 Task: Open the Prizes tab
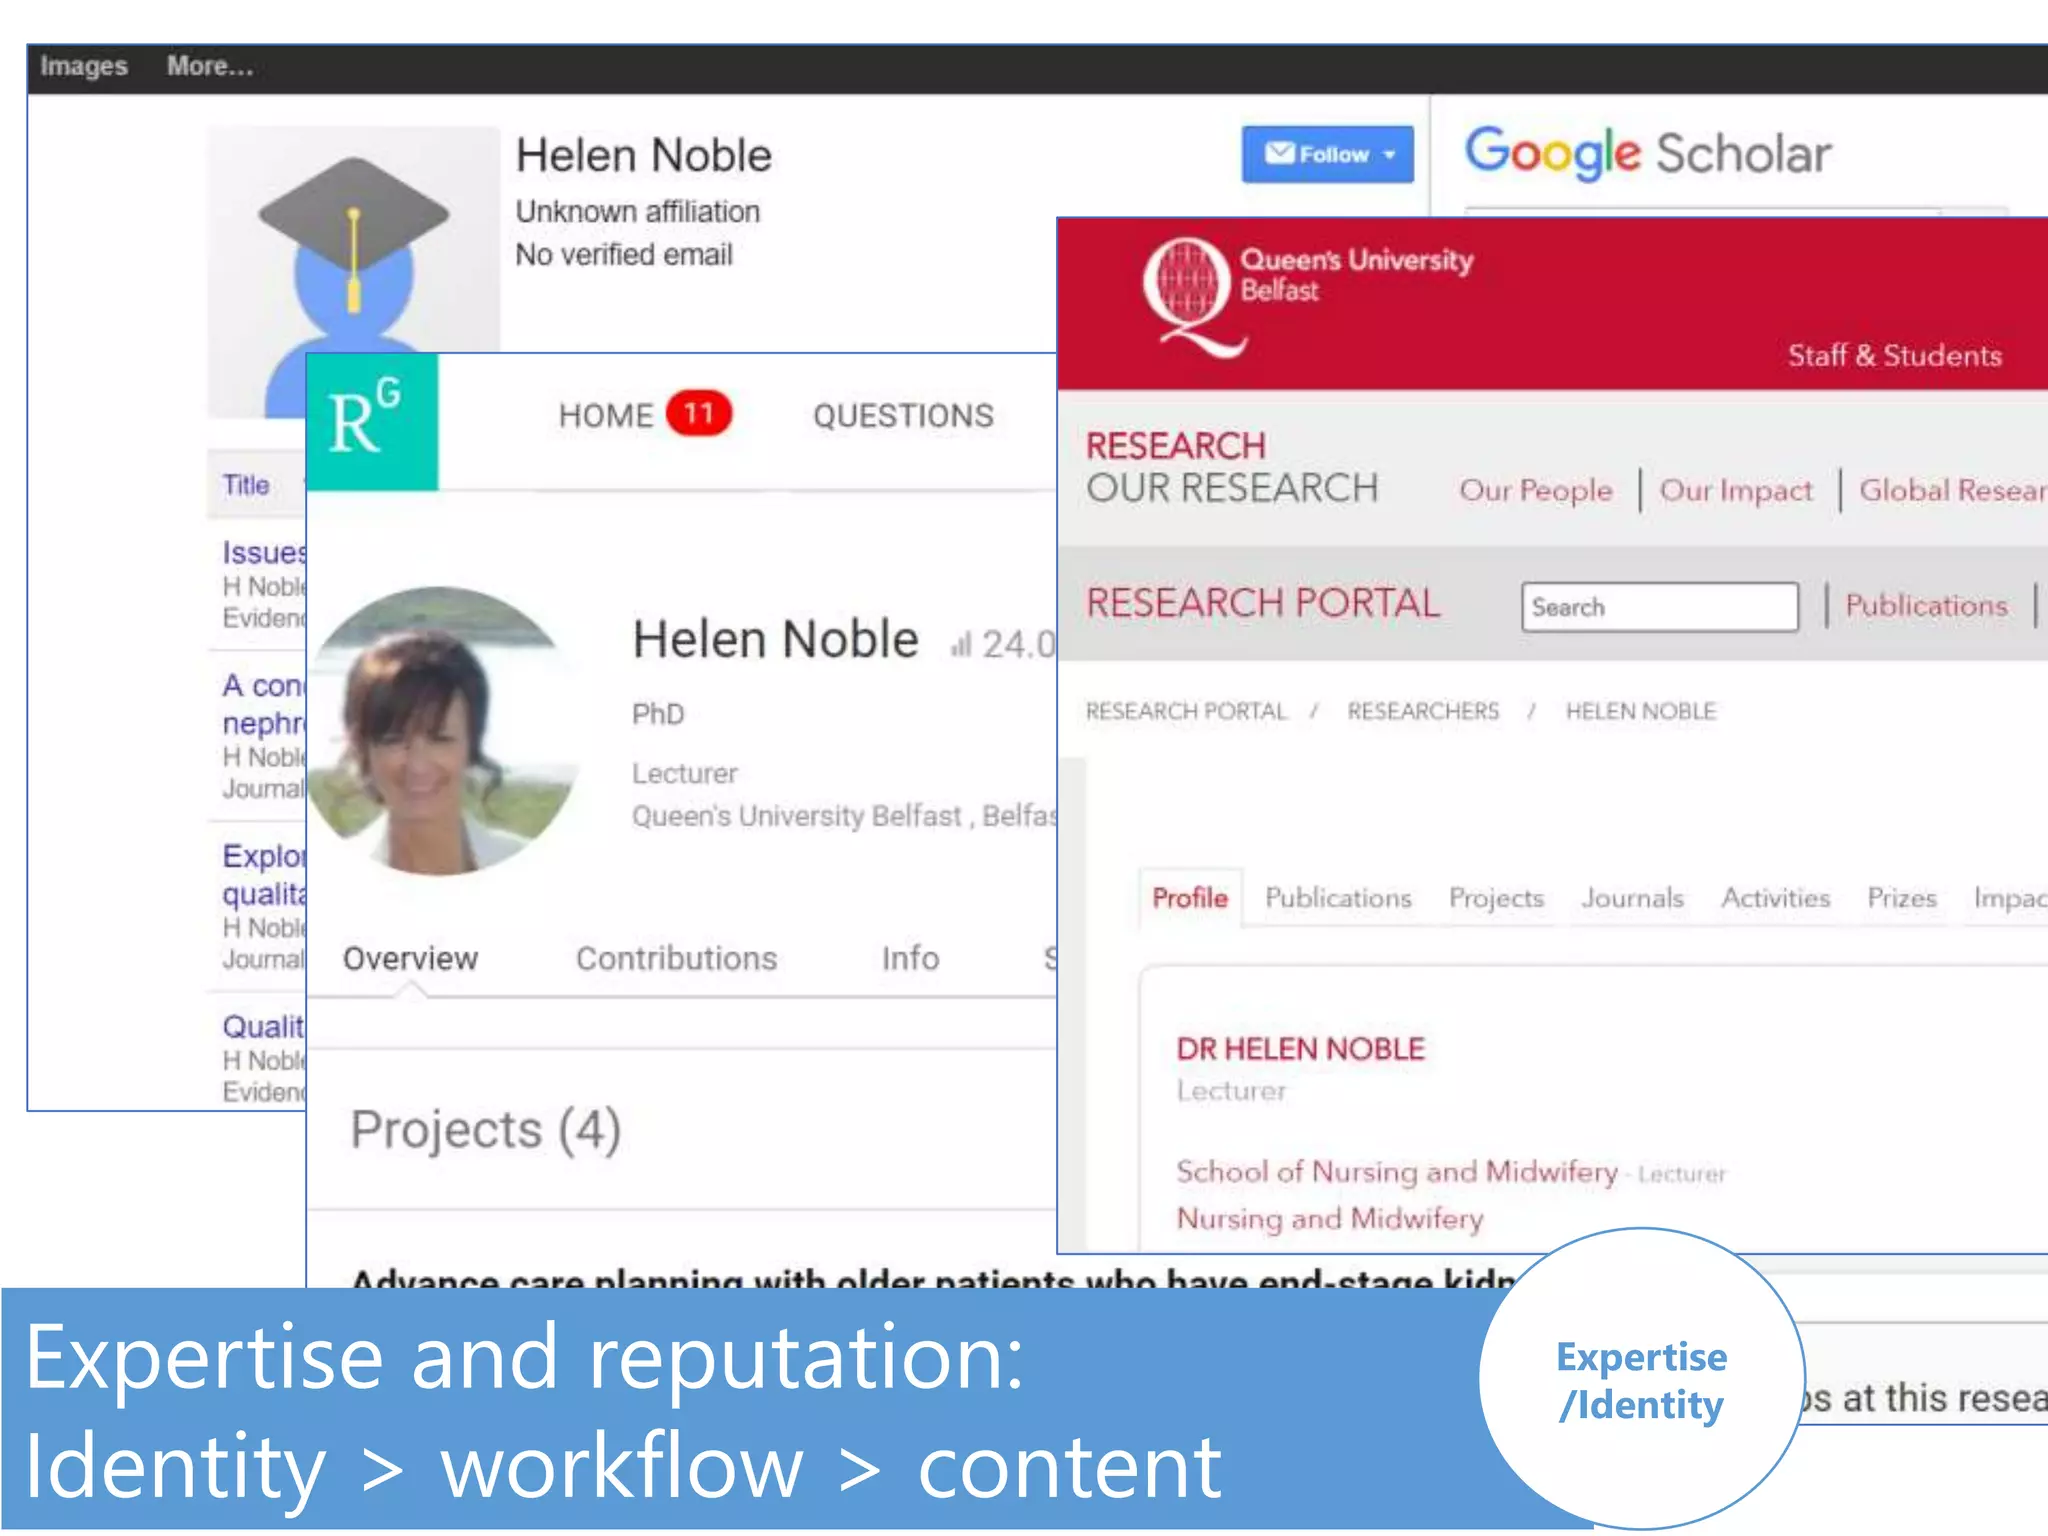(1901, 898)
